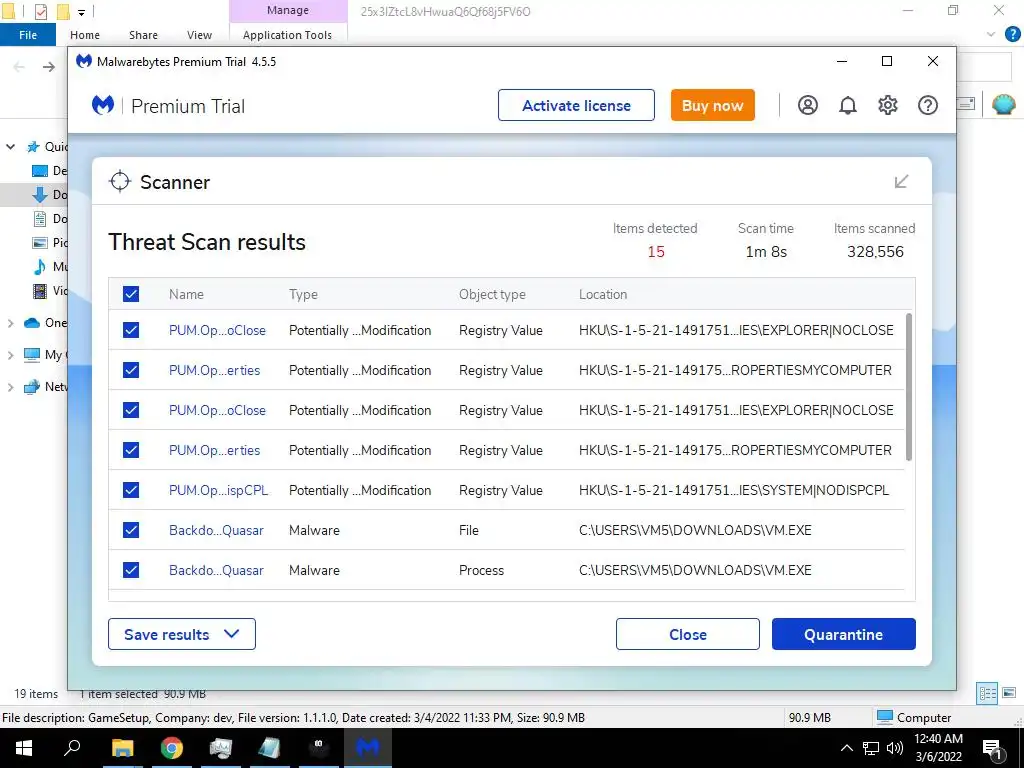This screenshot has width=1024, height=768.
Task: Expand OneDrive tree node
Action: (10, 323)
